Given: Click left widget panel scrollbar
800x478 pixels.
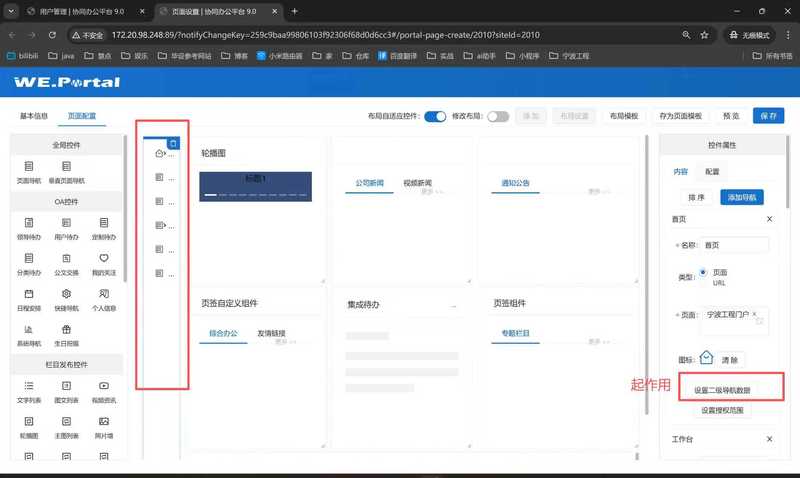Looking at the screenshot, I should pos(125,208).
